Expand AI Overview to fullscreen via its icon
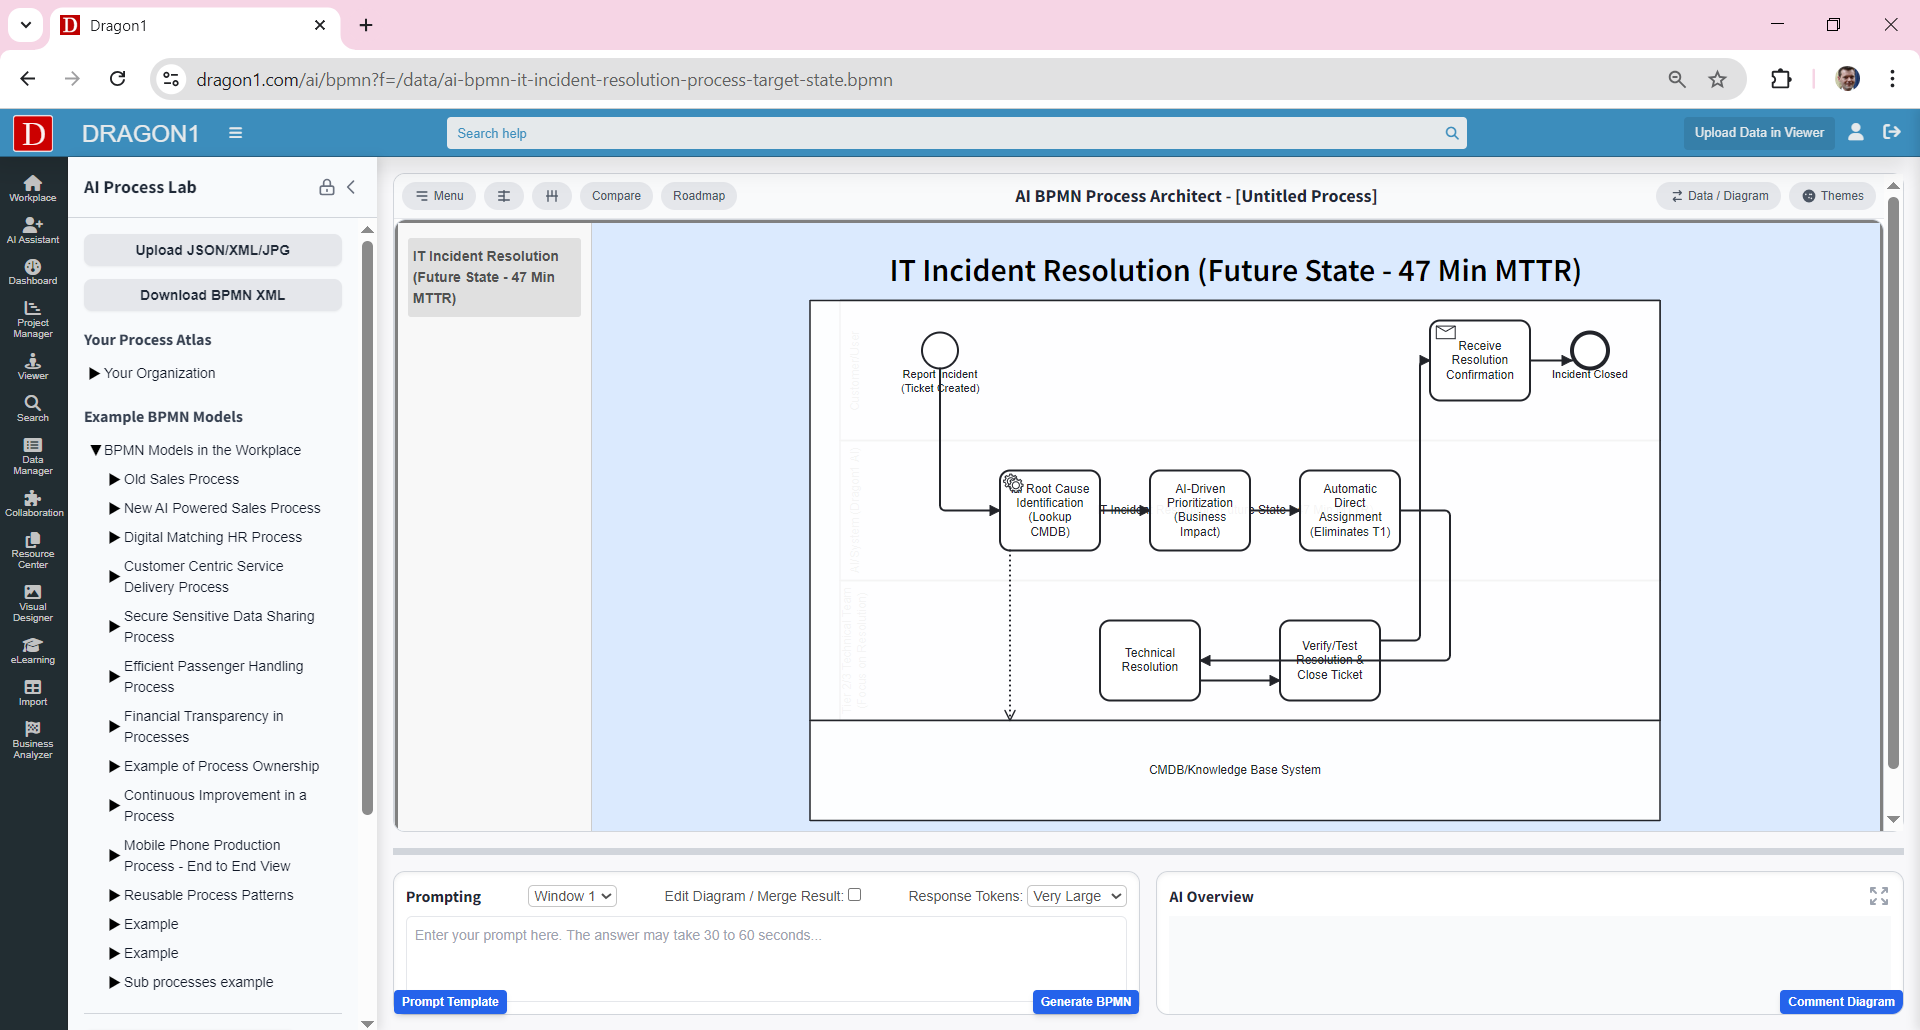The width and height of the screenshot is (1920, 1030). (x=1879, y=896)
